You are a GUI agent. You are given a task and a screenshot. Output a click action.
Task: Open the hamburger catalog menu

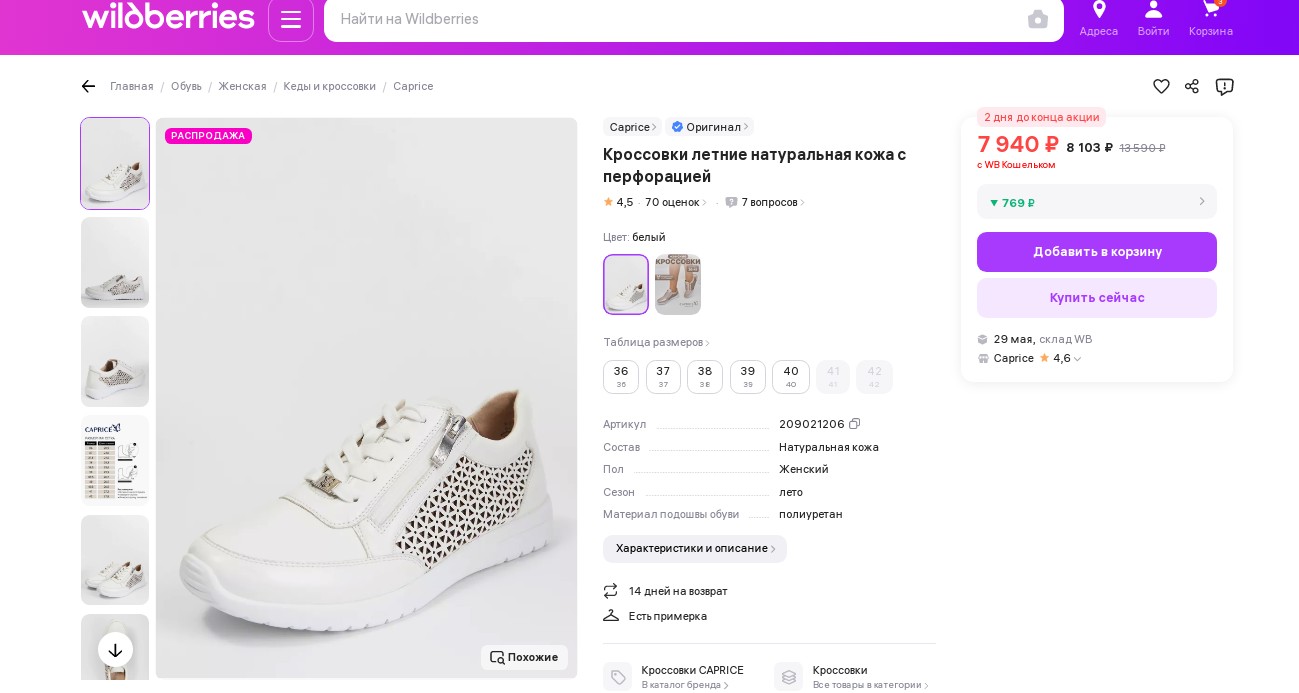tap(291, 19)
